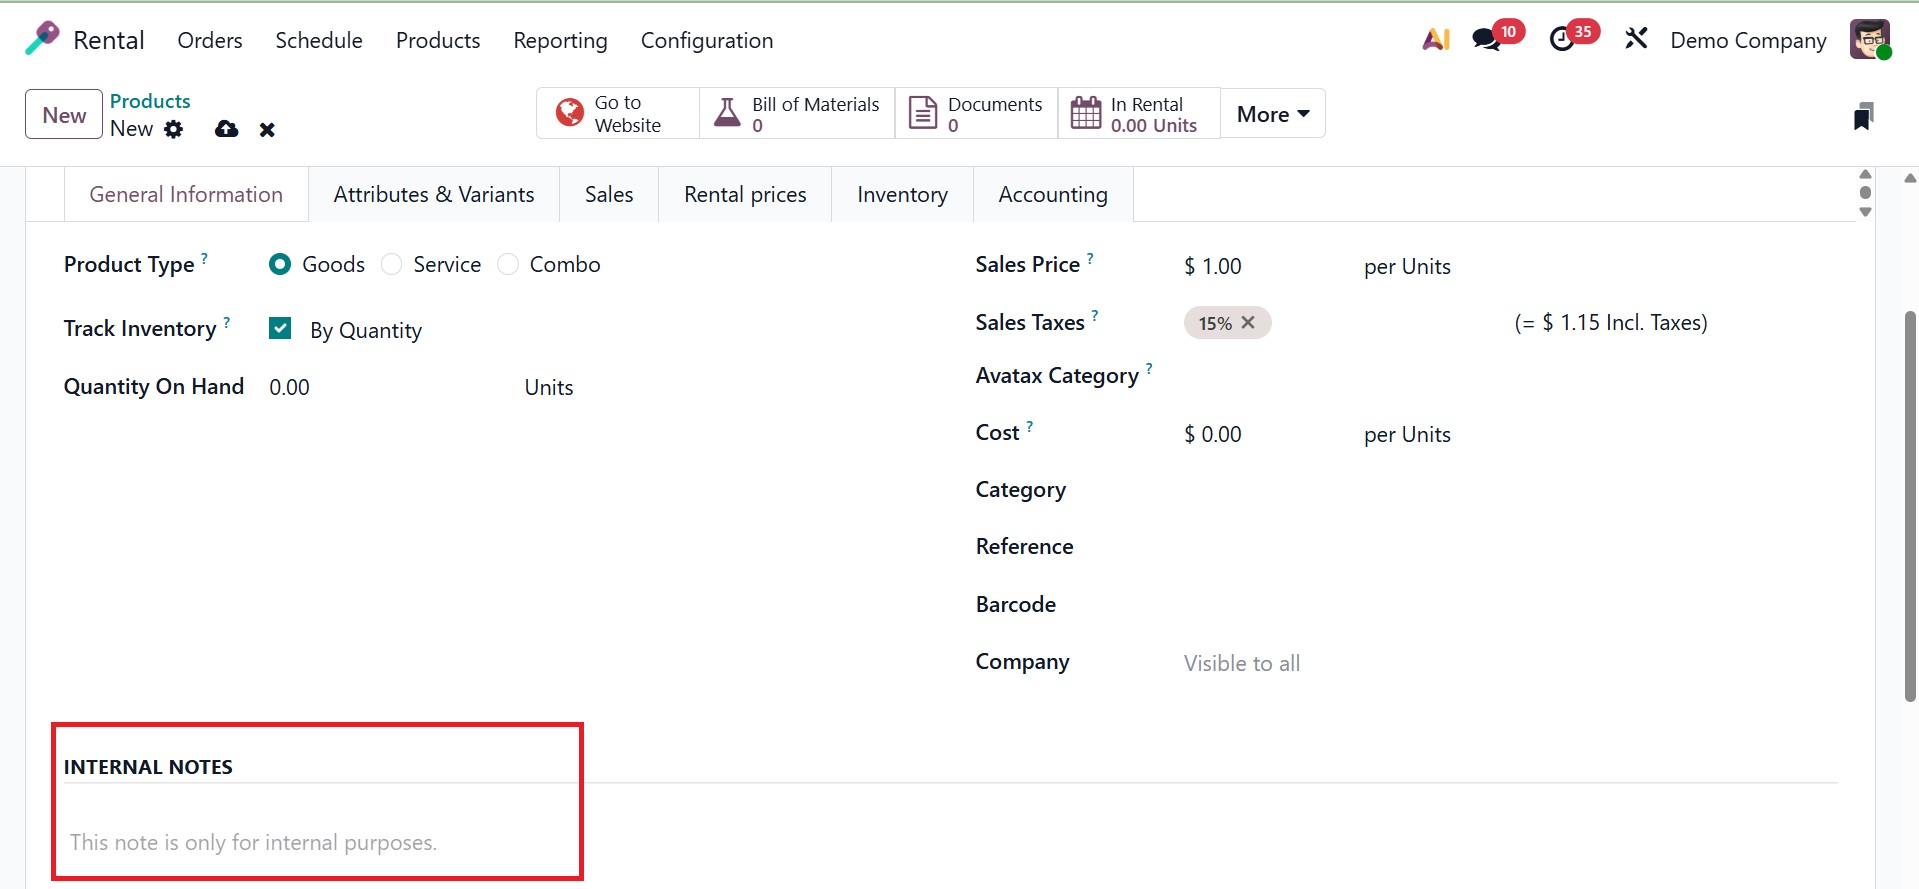Open the Configuration menu
Viewport: 1919px width, 889px height.
coord(706,40)
